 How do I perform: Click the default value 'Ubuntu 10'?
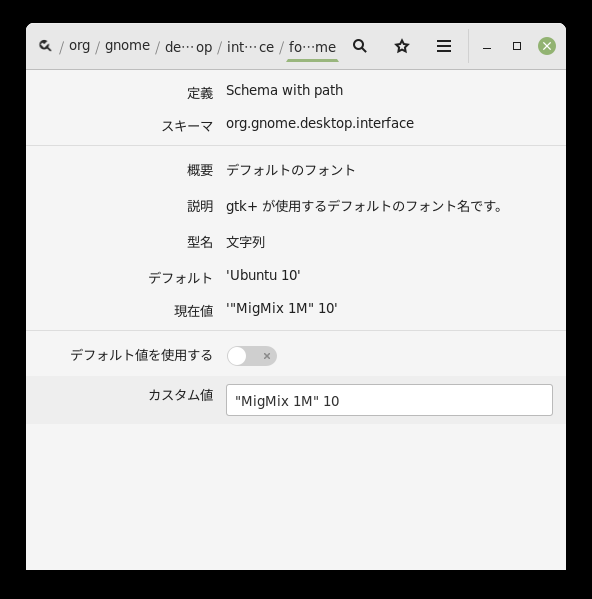[263, 275]
